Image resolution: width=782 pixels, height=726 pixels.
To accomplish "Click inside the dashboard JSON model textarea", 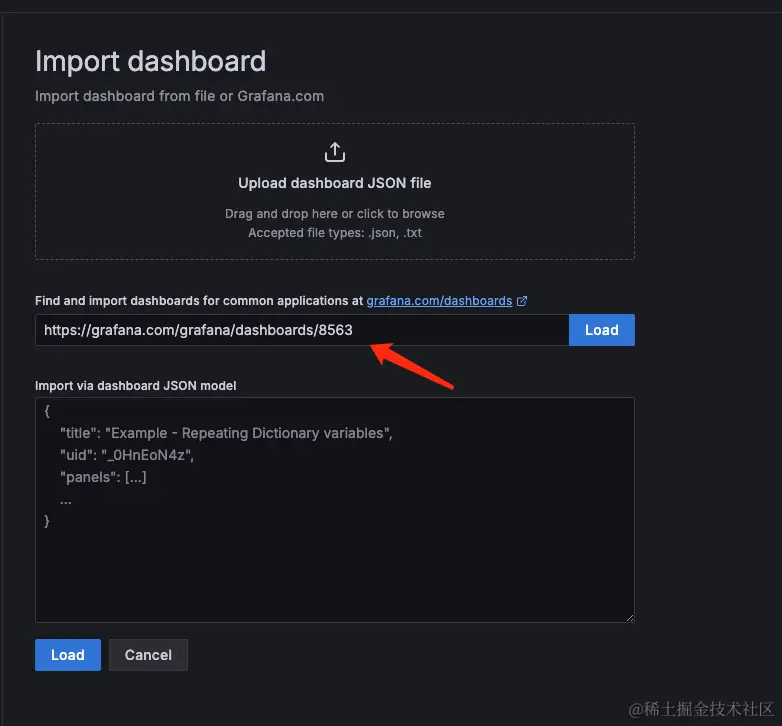I will pyautogui.click(x=335, y=510).
